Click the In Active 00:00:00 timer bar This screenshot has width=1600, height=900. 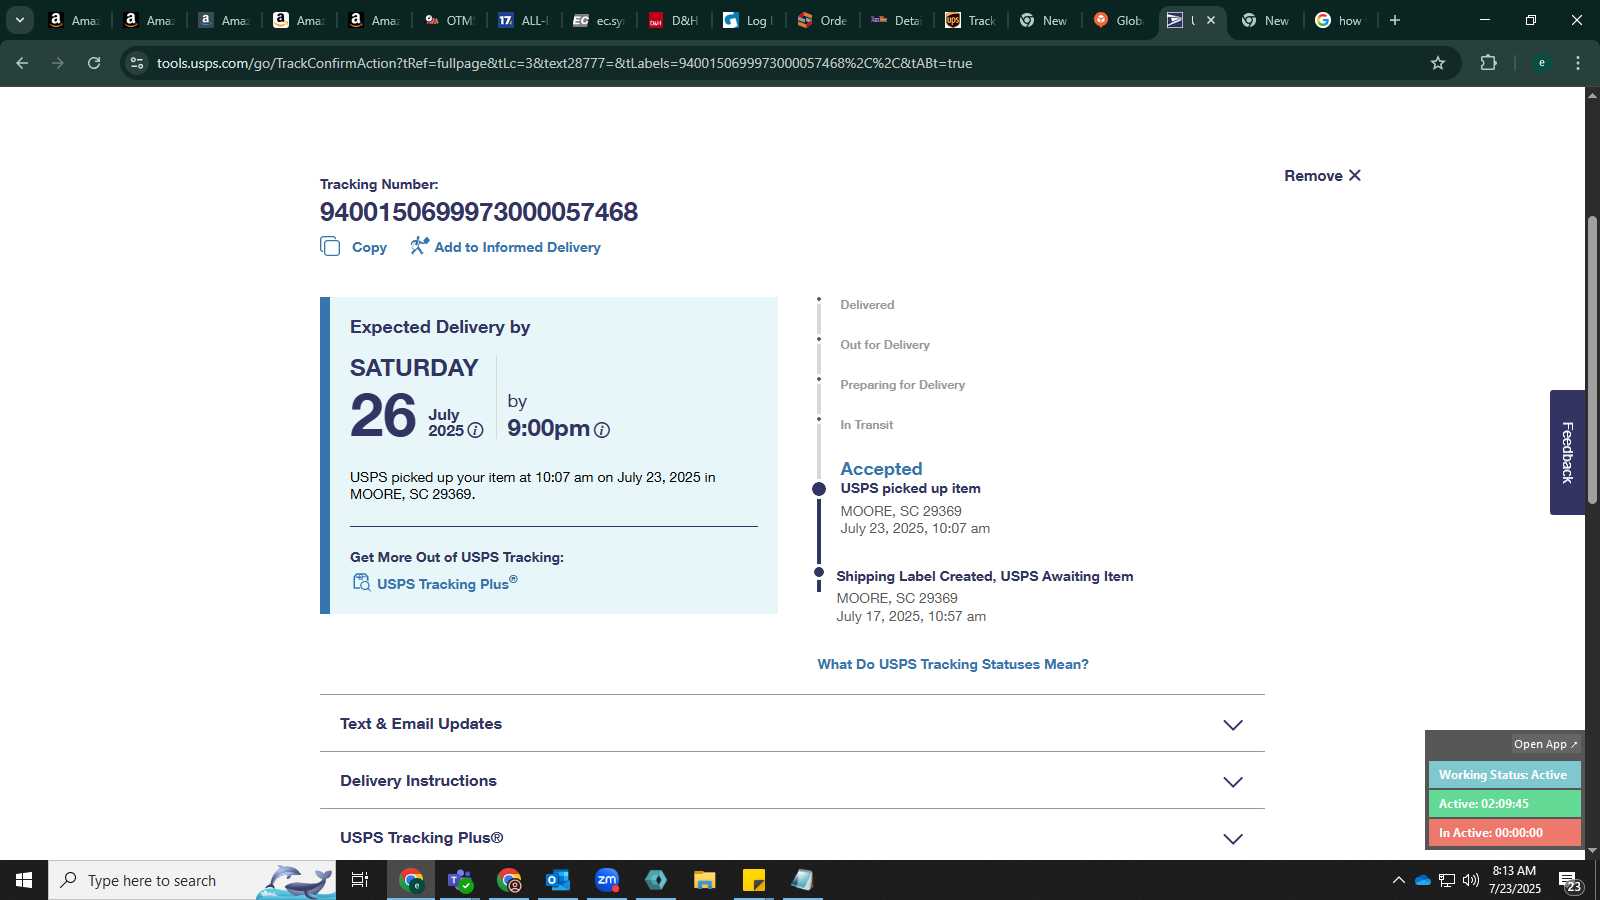(x=1504, y=832)
